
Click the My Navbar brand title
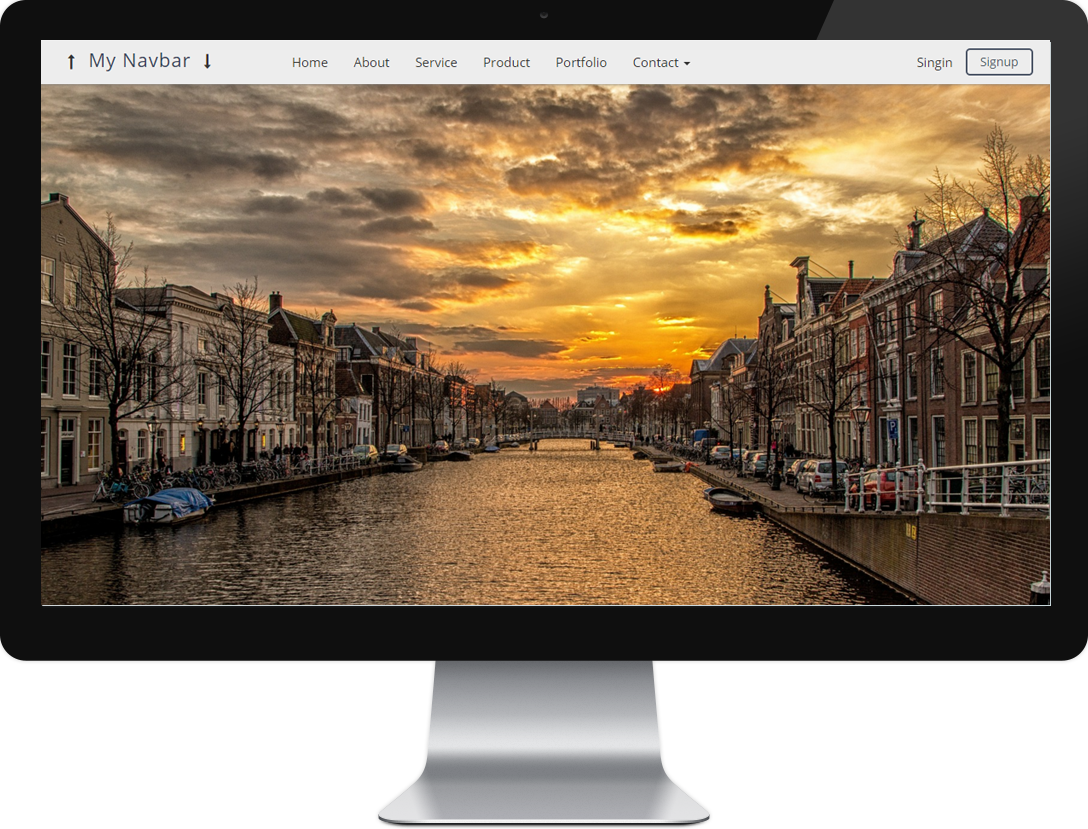[x=139, y=61]
